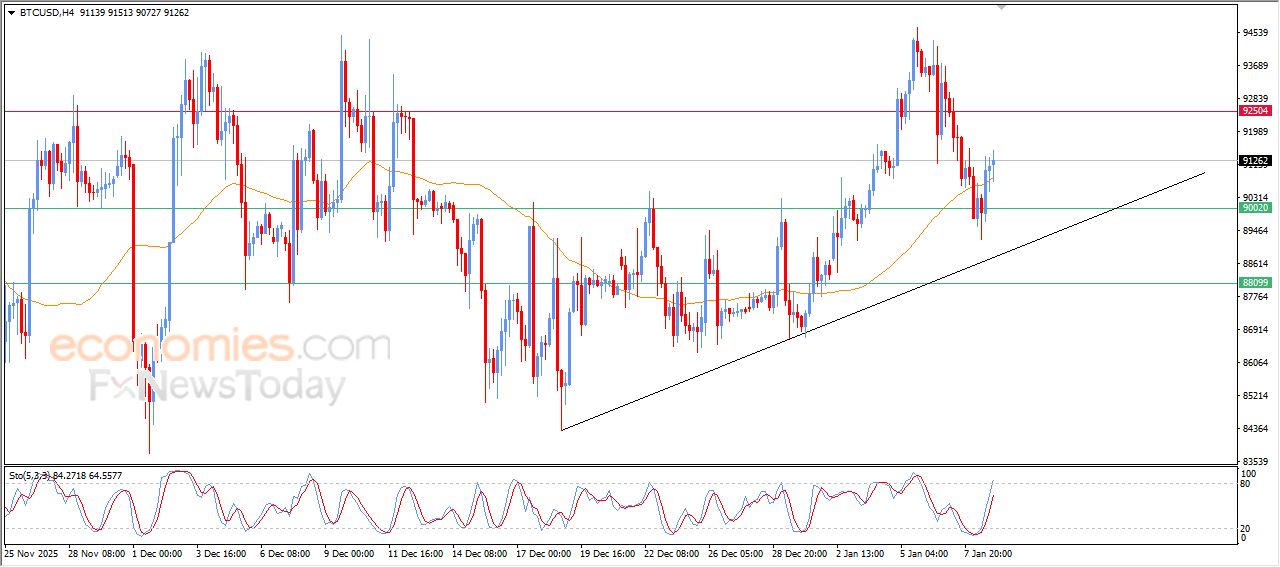This screenshot has height=567, width=1280.
Task: Click the 20 level on stochastic scale
Action: 1245,528
